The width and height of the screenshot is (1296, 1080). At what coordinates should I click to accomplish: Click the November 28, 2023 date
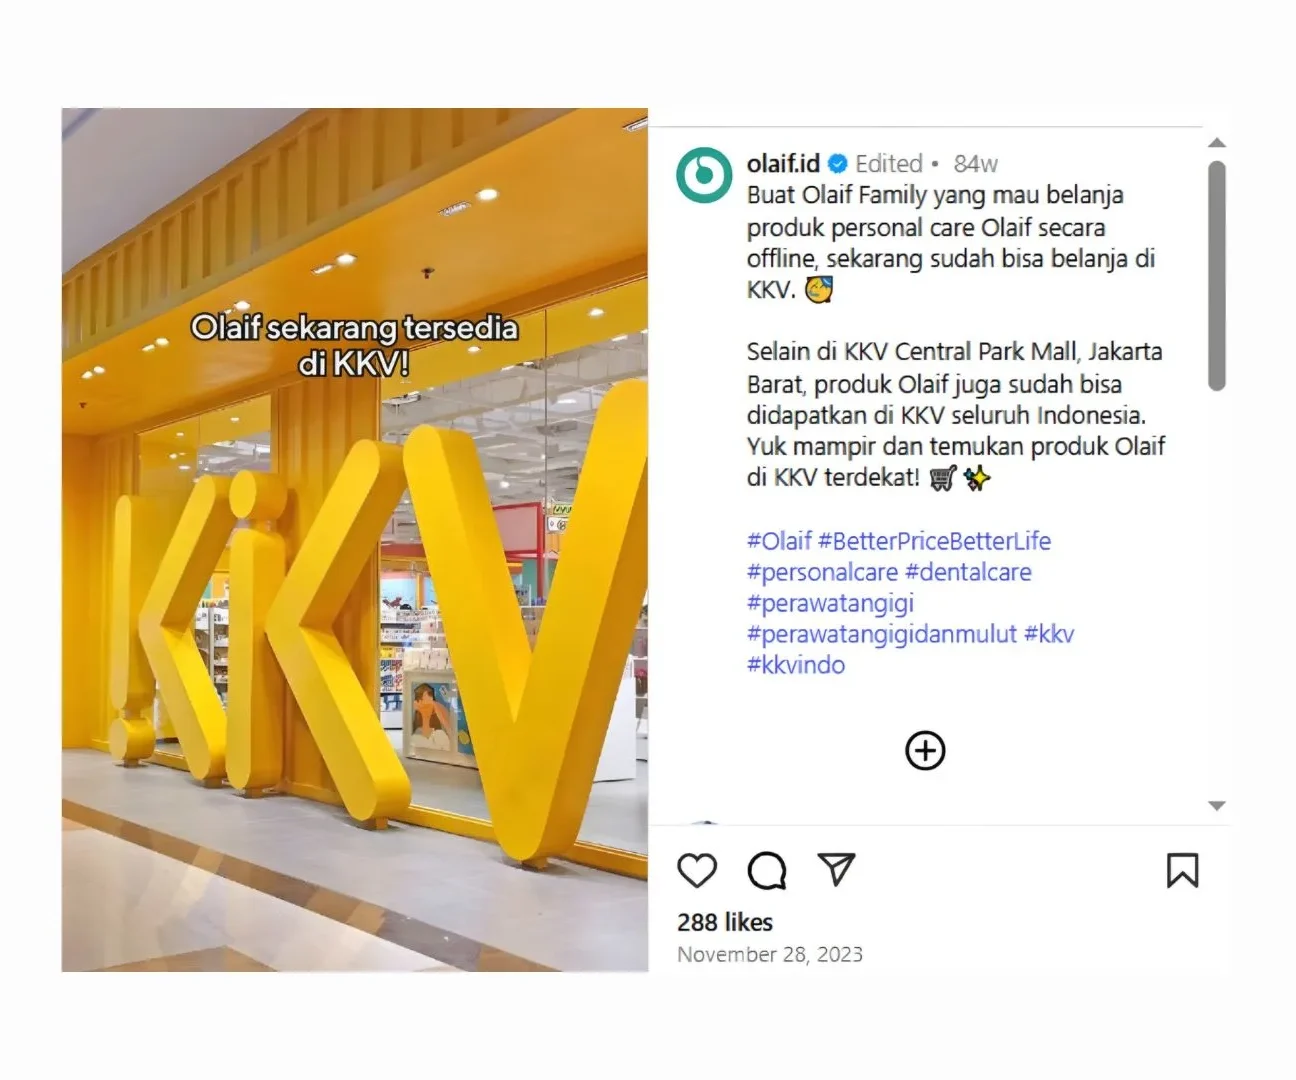click(770, 954)
